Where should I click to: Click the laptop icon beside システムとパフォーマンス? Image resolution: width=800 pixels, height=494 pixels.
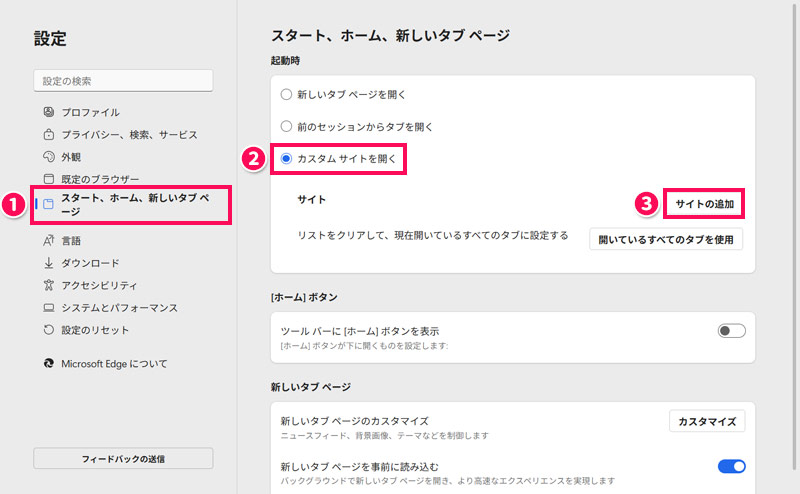[48, 308]
